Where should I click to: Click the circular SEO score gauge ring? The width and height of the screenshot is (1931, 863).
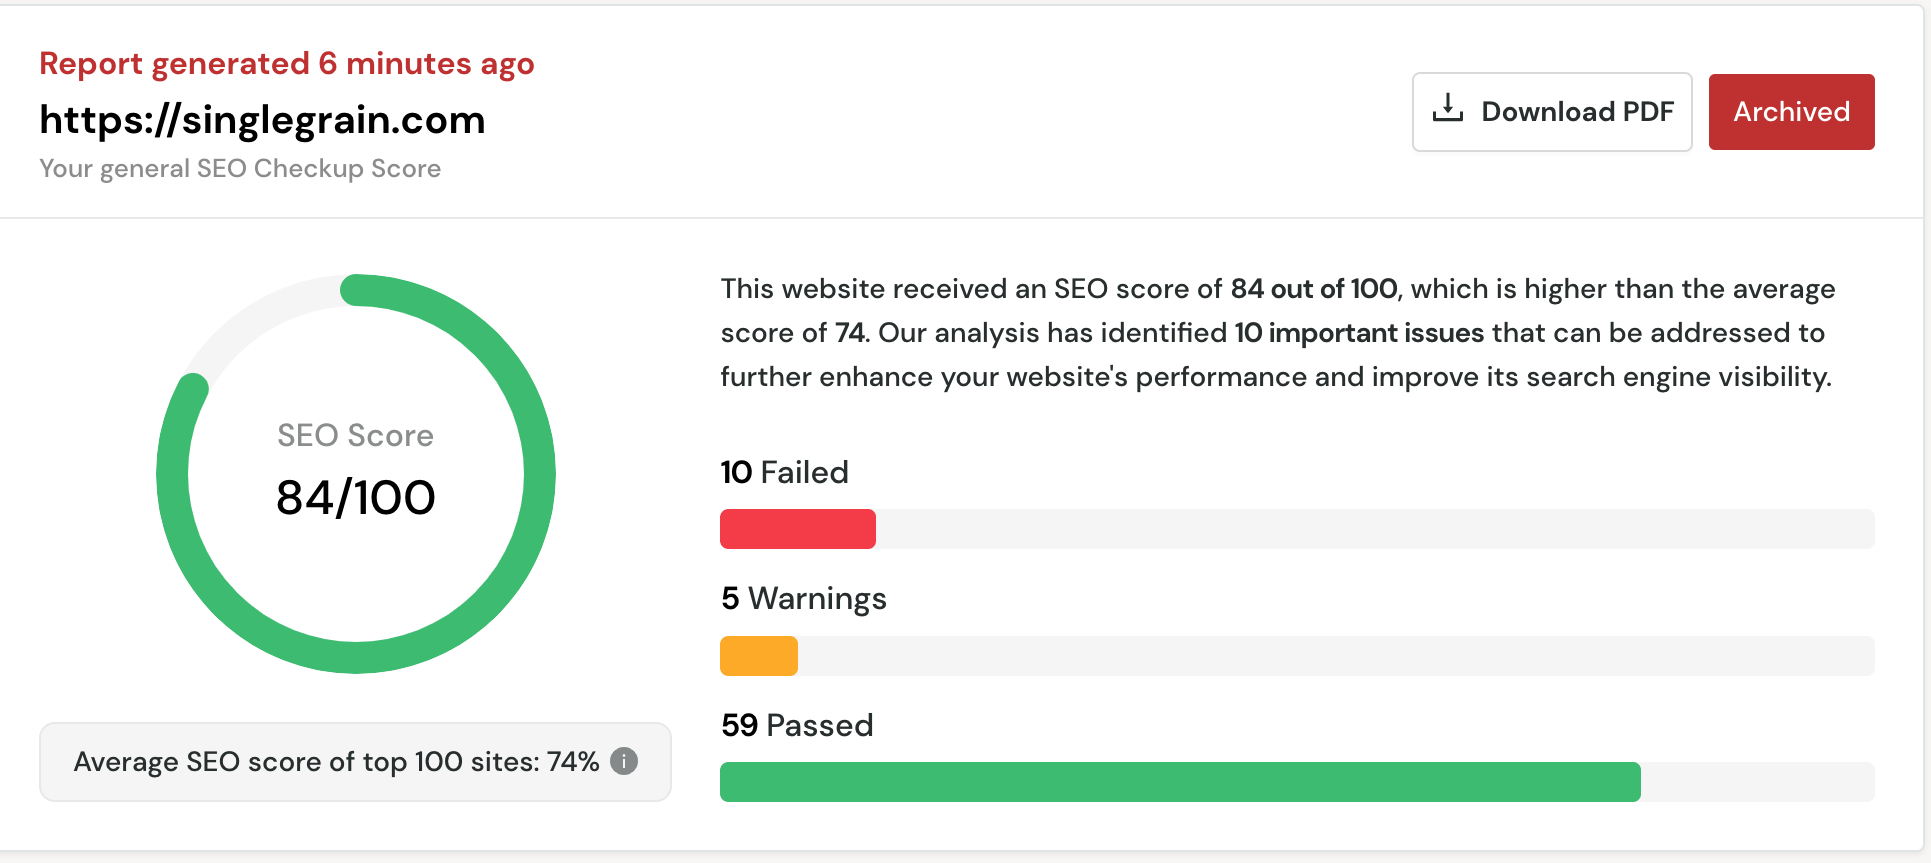[538, 474]
